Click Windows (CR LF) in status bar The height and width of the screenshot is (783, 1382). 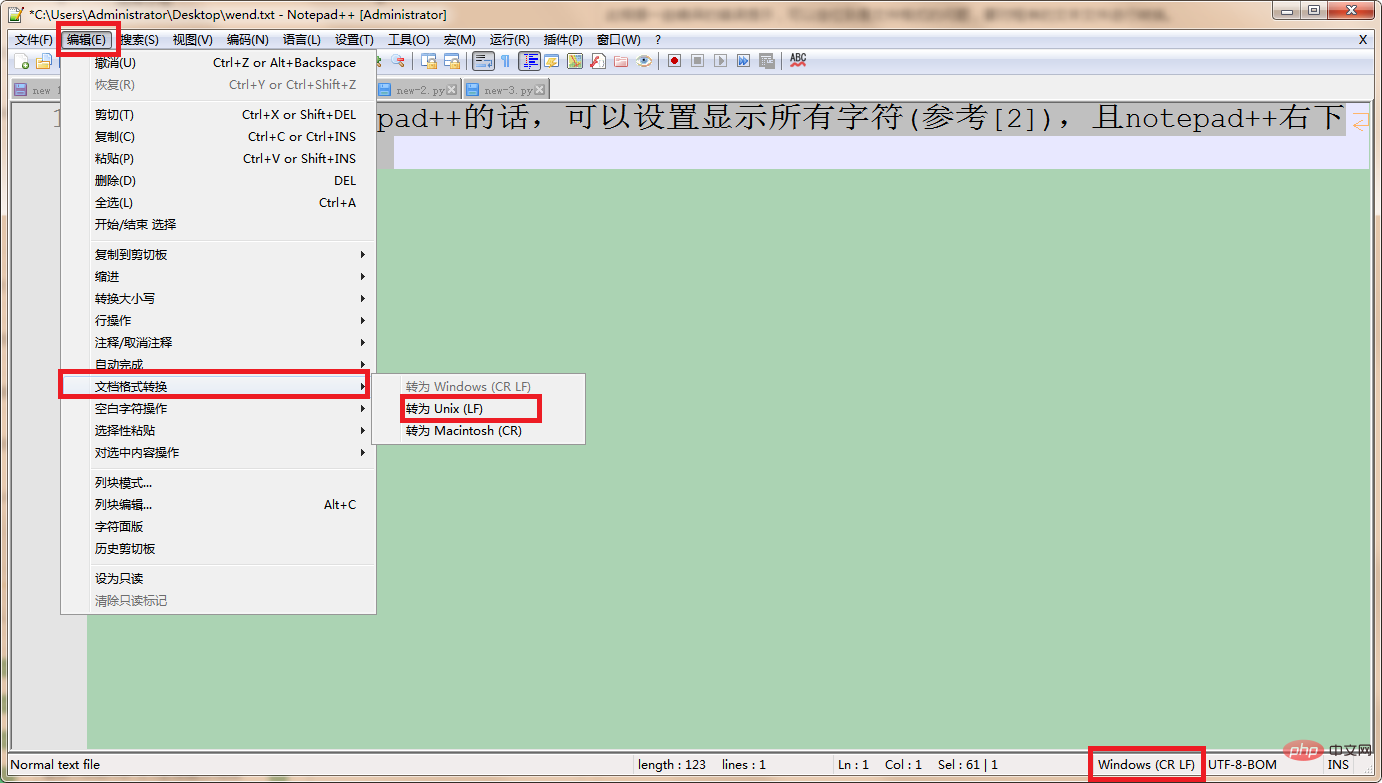pyautogui.click(x=1146, y=765)
